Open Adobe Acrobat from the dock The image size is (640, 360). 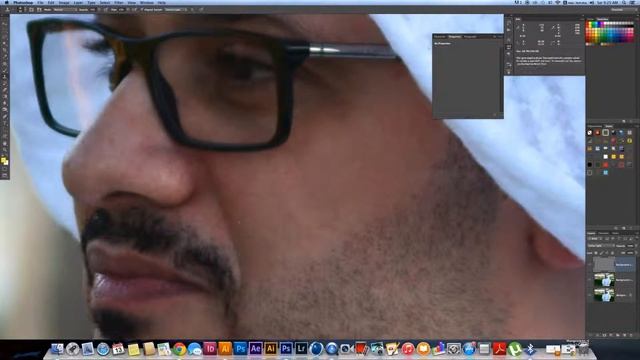pyautogui.click(x=500, y=349)
